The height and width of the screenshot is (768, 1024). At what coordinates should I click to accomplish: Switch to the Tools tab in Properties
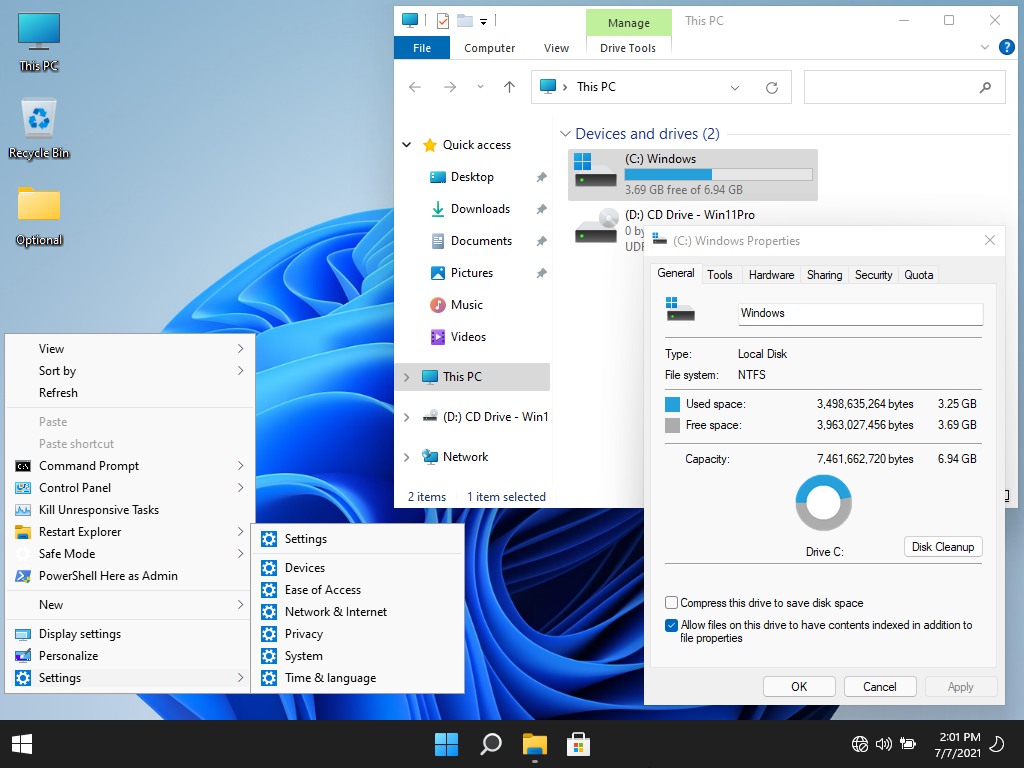tap(720, 275)
